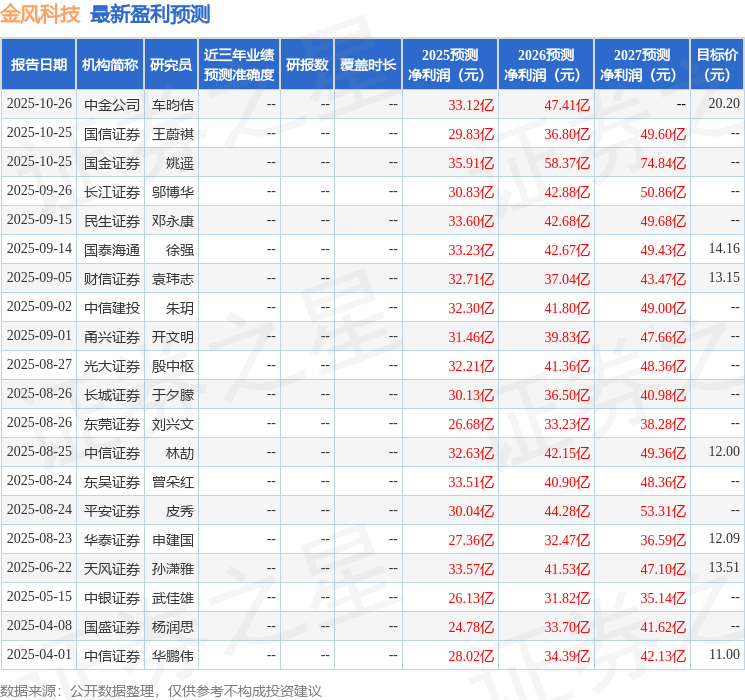
Task: Select the 机构简称 column header
Action: [110, 65]
